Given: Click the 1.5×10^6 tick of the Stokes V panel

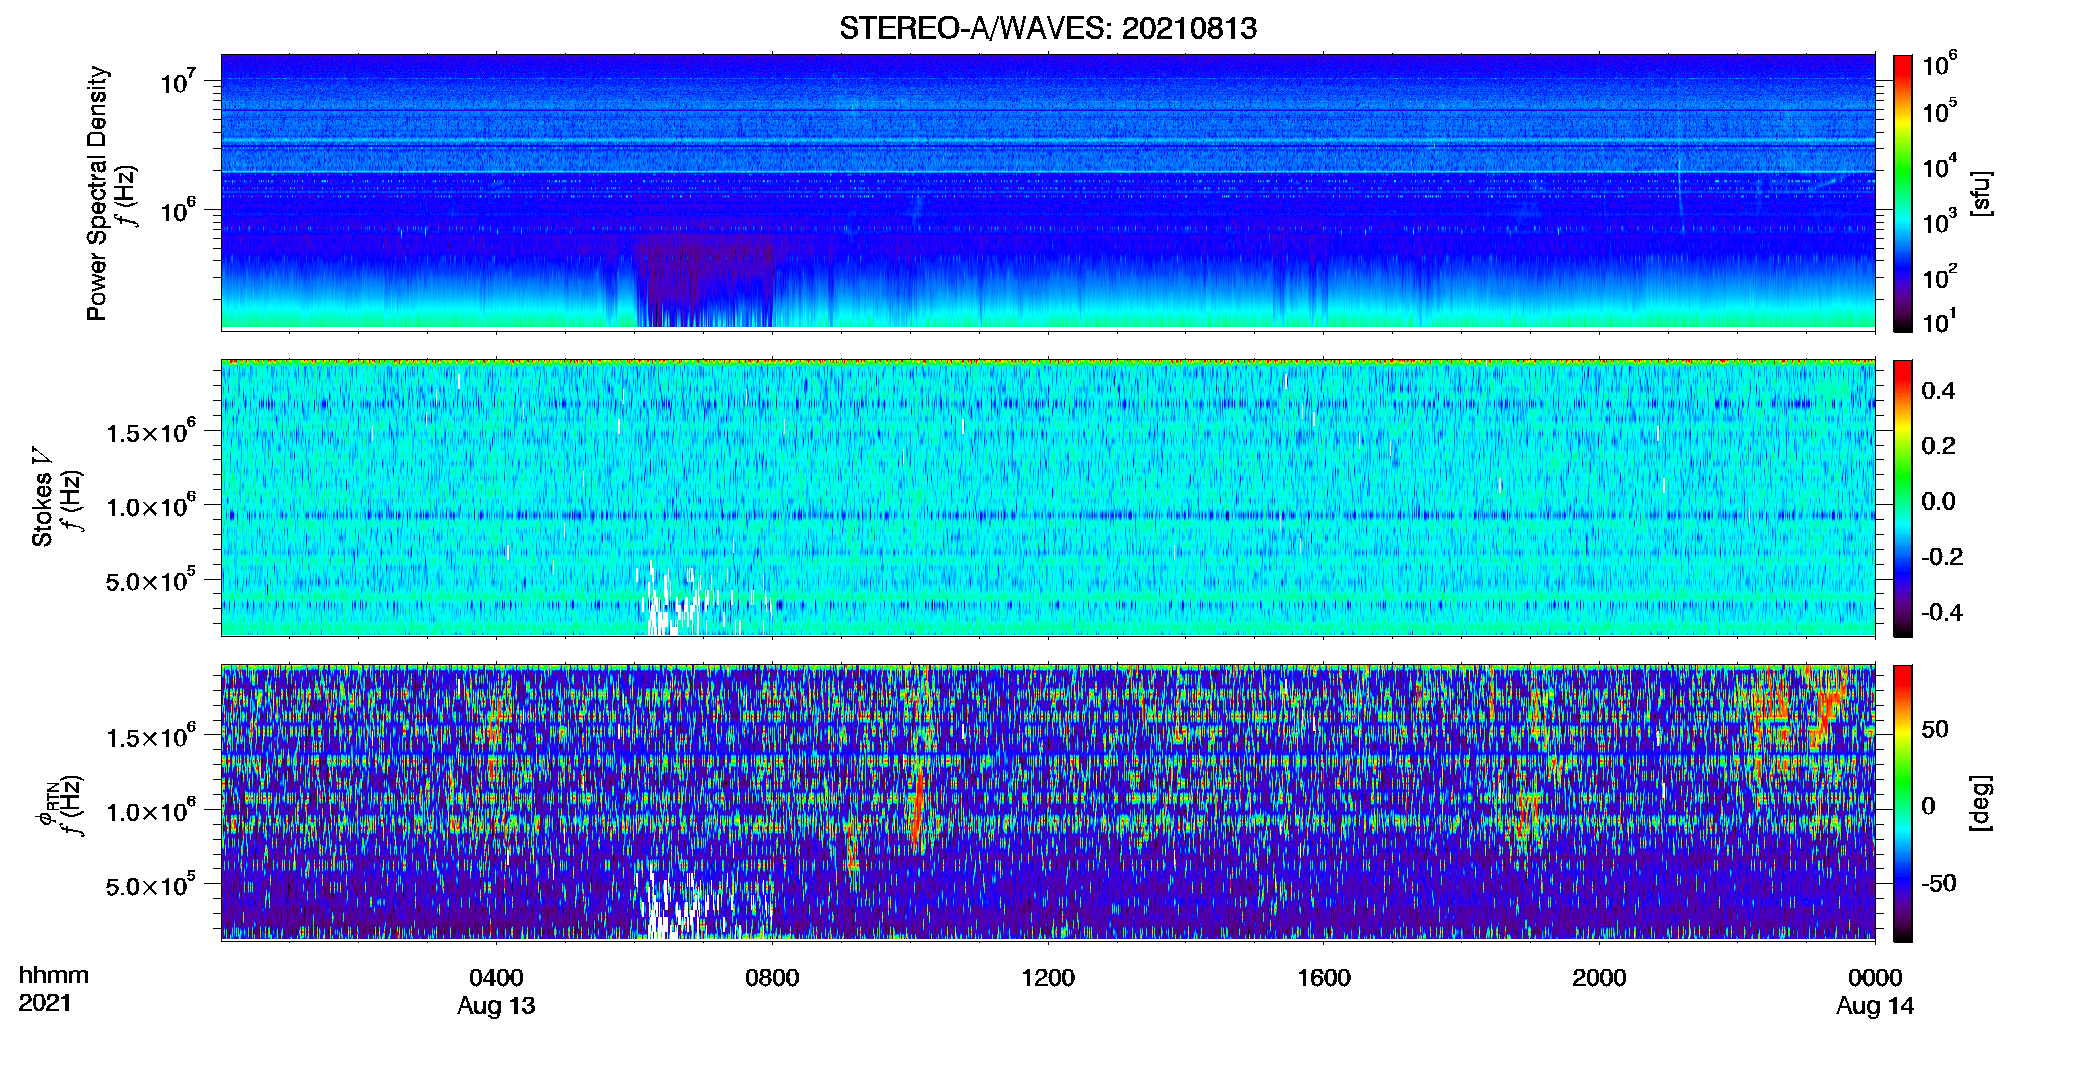Looking at the screenshot, I should pos(151,431).
